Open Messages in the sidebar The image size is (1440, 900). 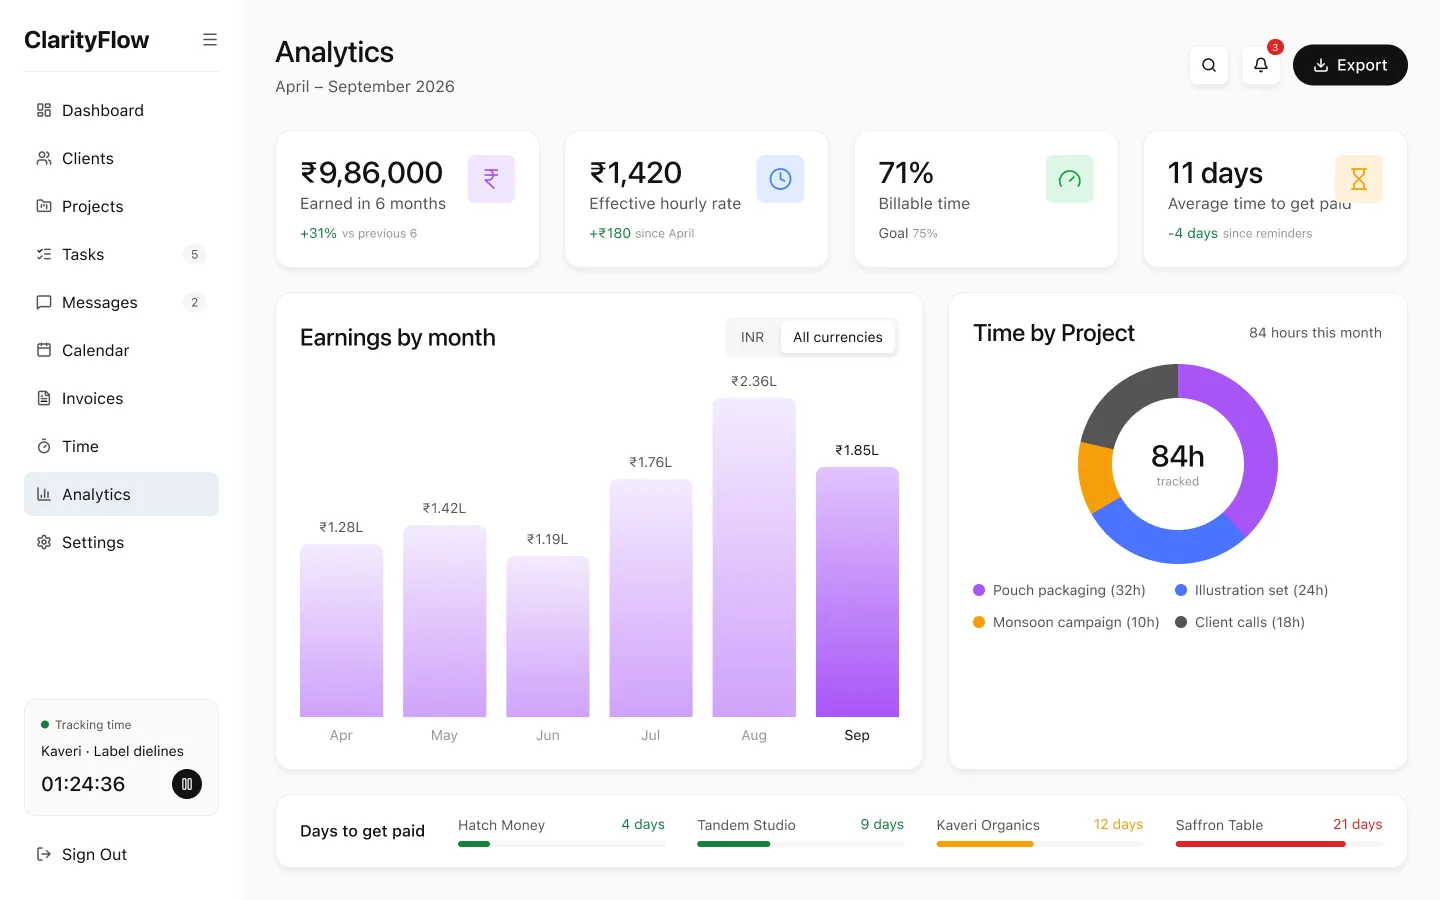click(x=121, y=302)
